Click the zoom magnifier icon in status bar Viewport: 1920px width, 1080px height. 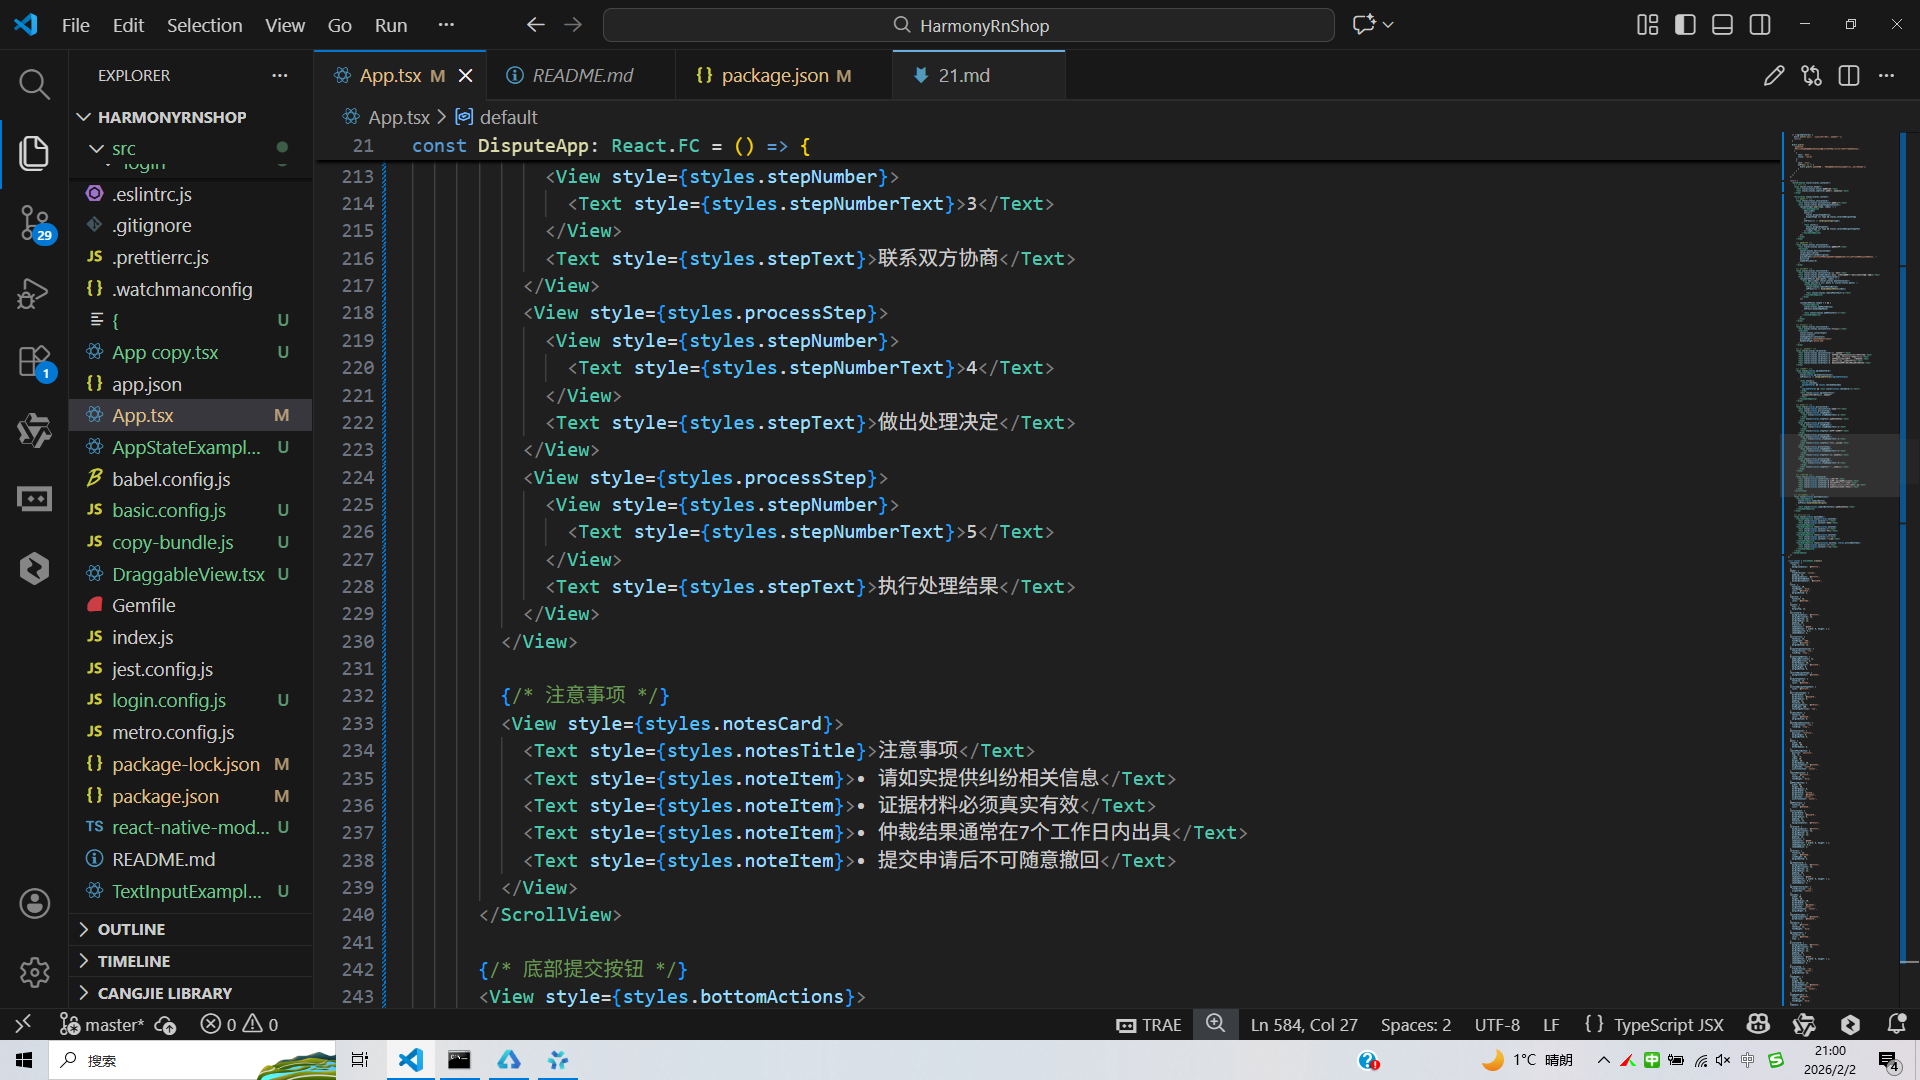coord(1215,1024)
